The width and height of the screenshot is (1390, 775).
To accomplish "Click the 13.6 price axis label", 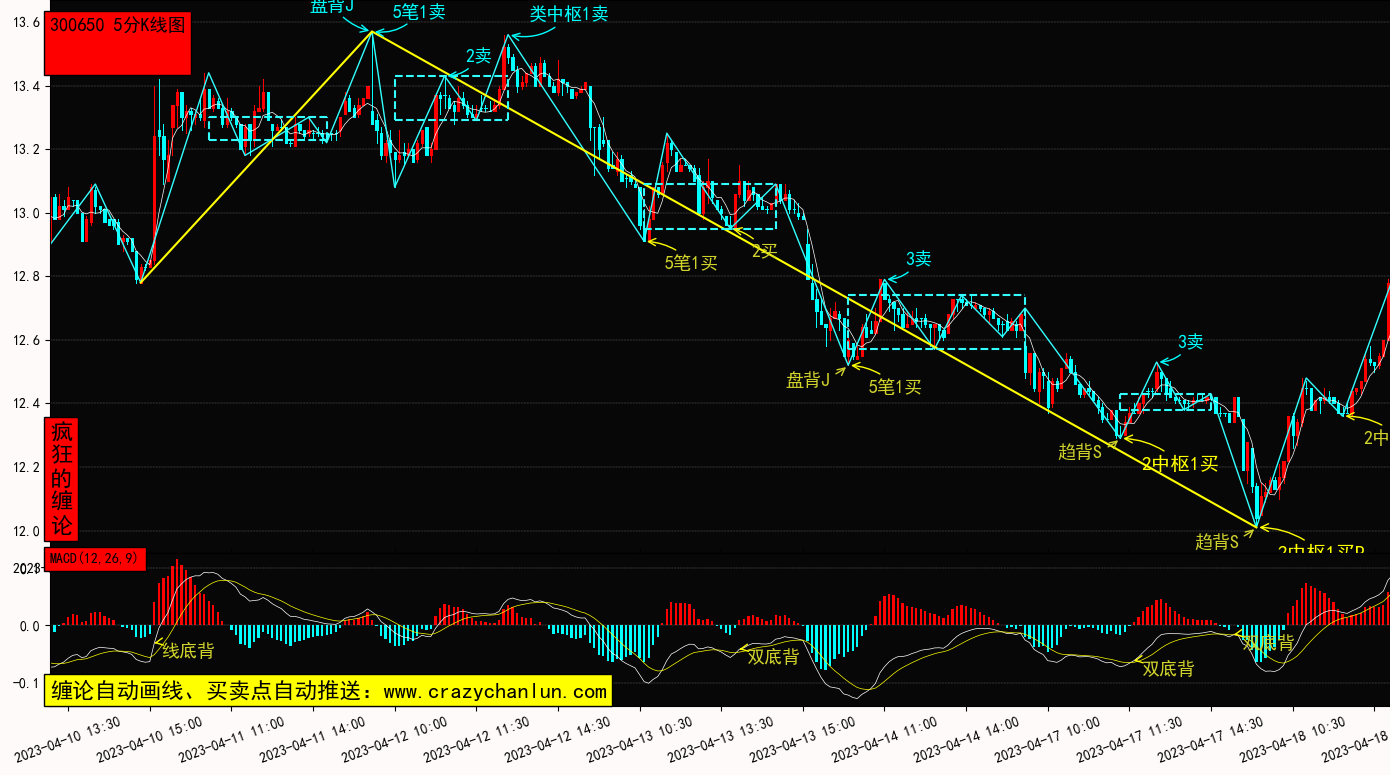I will pyautogui.click(x=25, y=22).
